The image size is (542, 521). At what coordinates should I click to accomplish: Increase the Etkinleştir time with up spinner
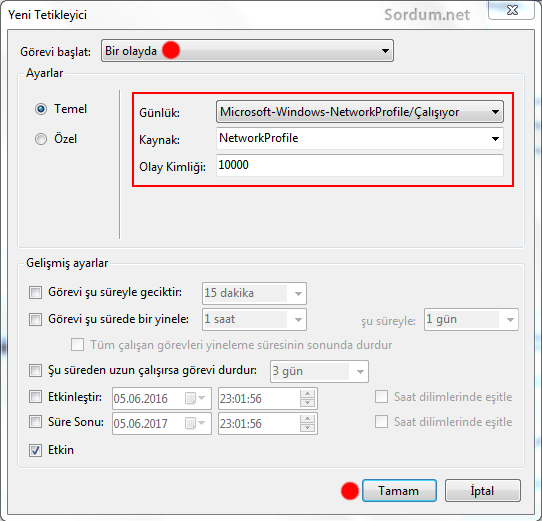pyautogui.click(x=307, y=394)
